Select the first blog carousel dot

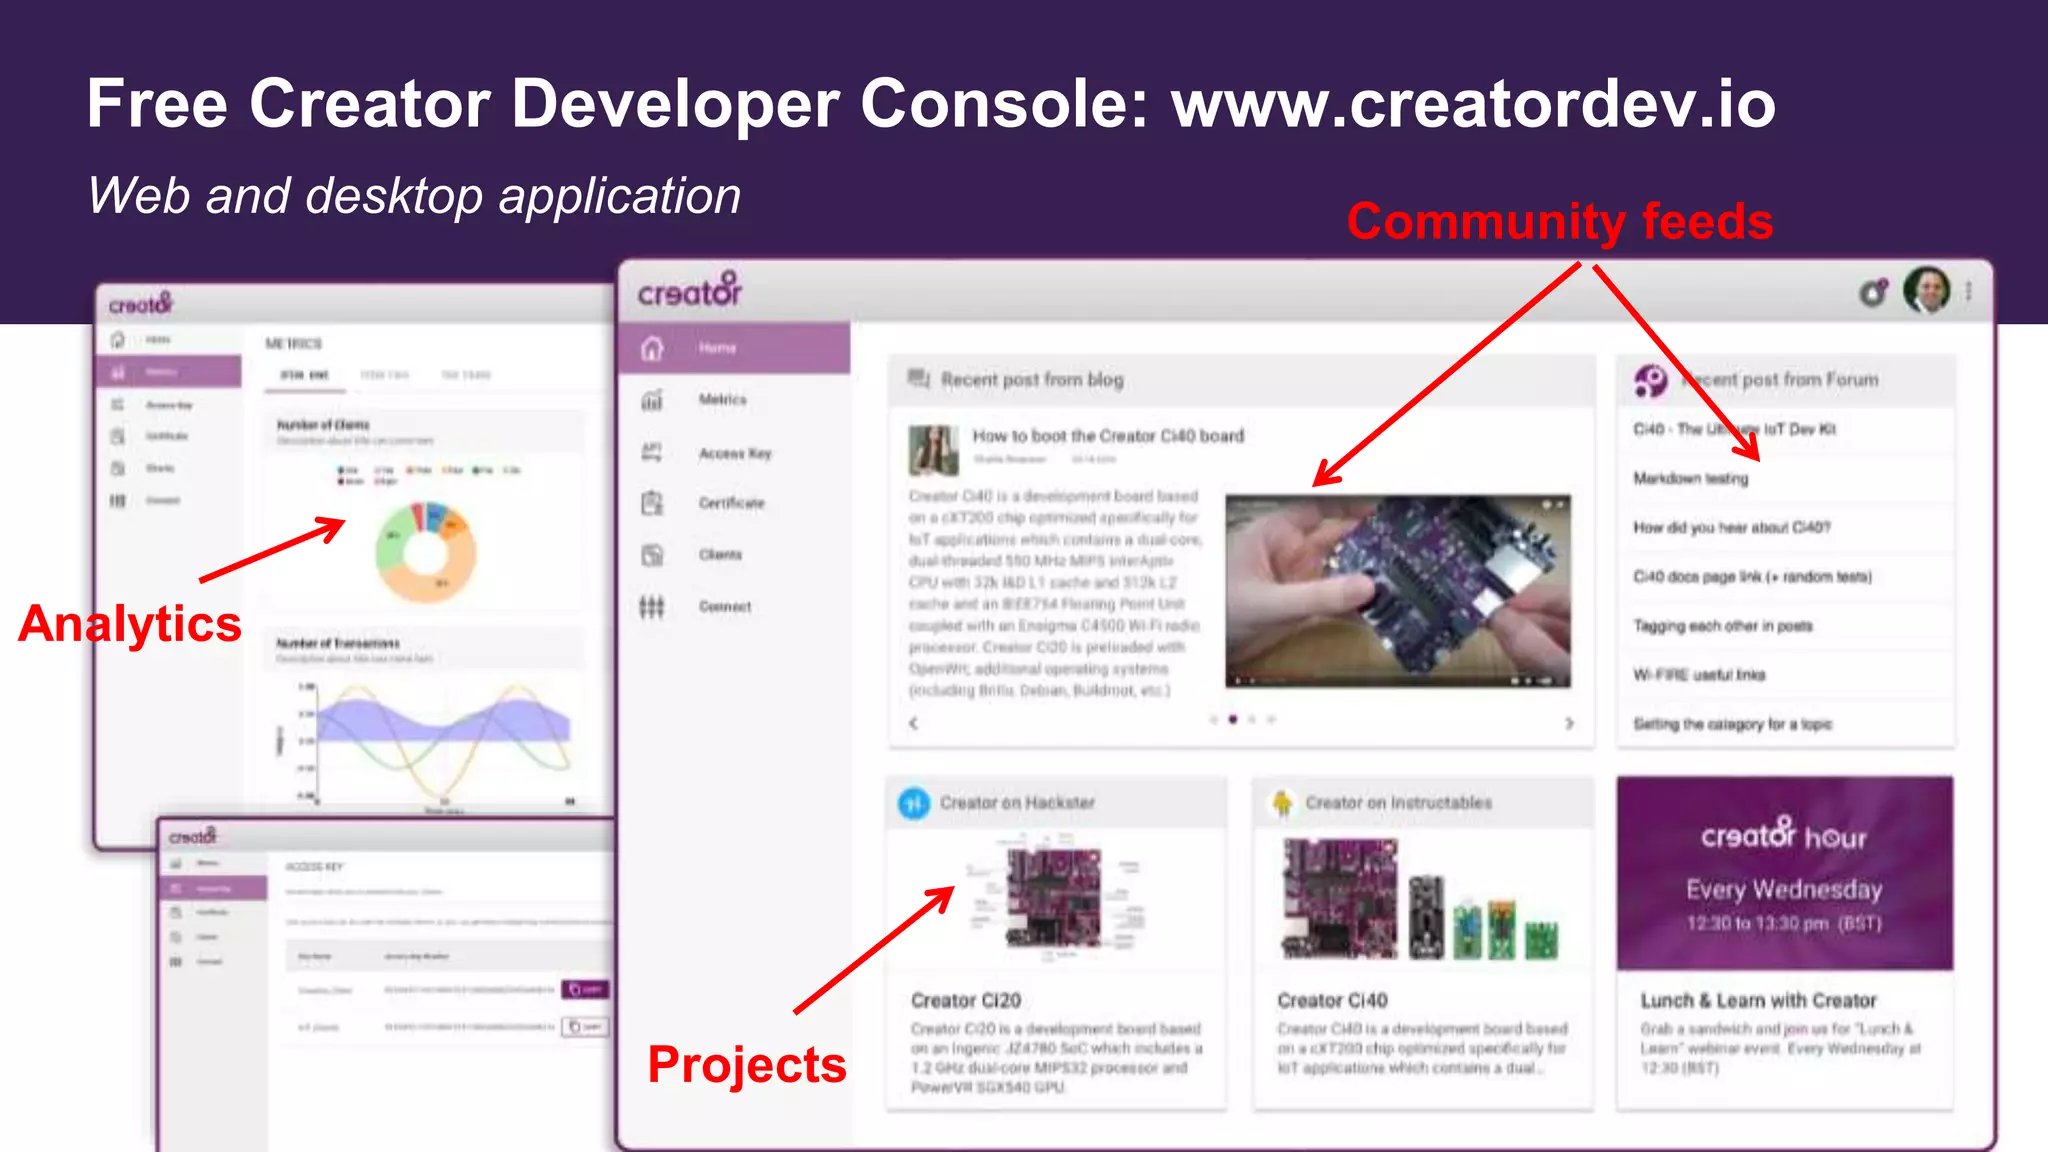click(x=1214, y=719)
